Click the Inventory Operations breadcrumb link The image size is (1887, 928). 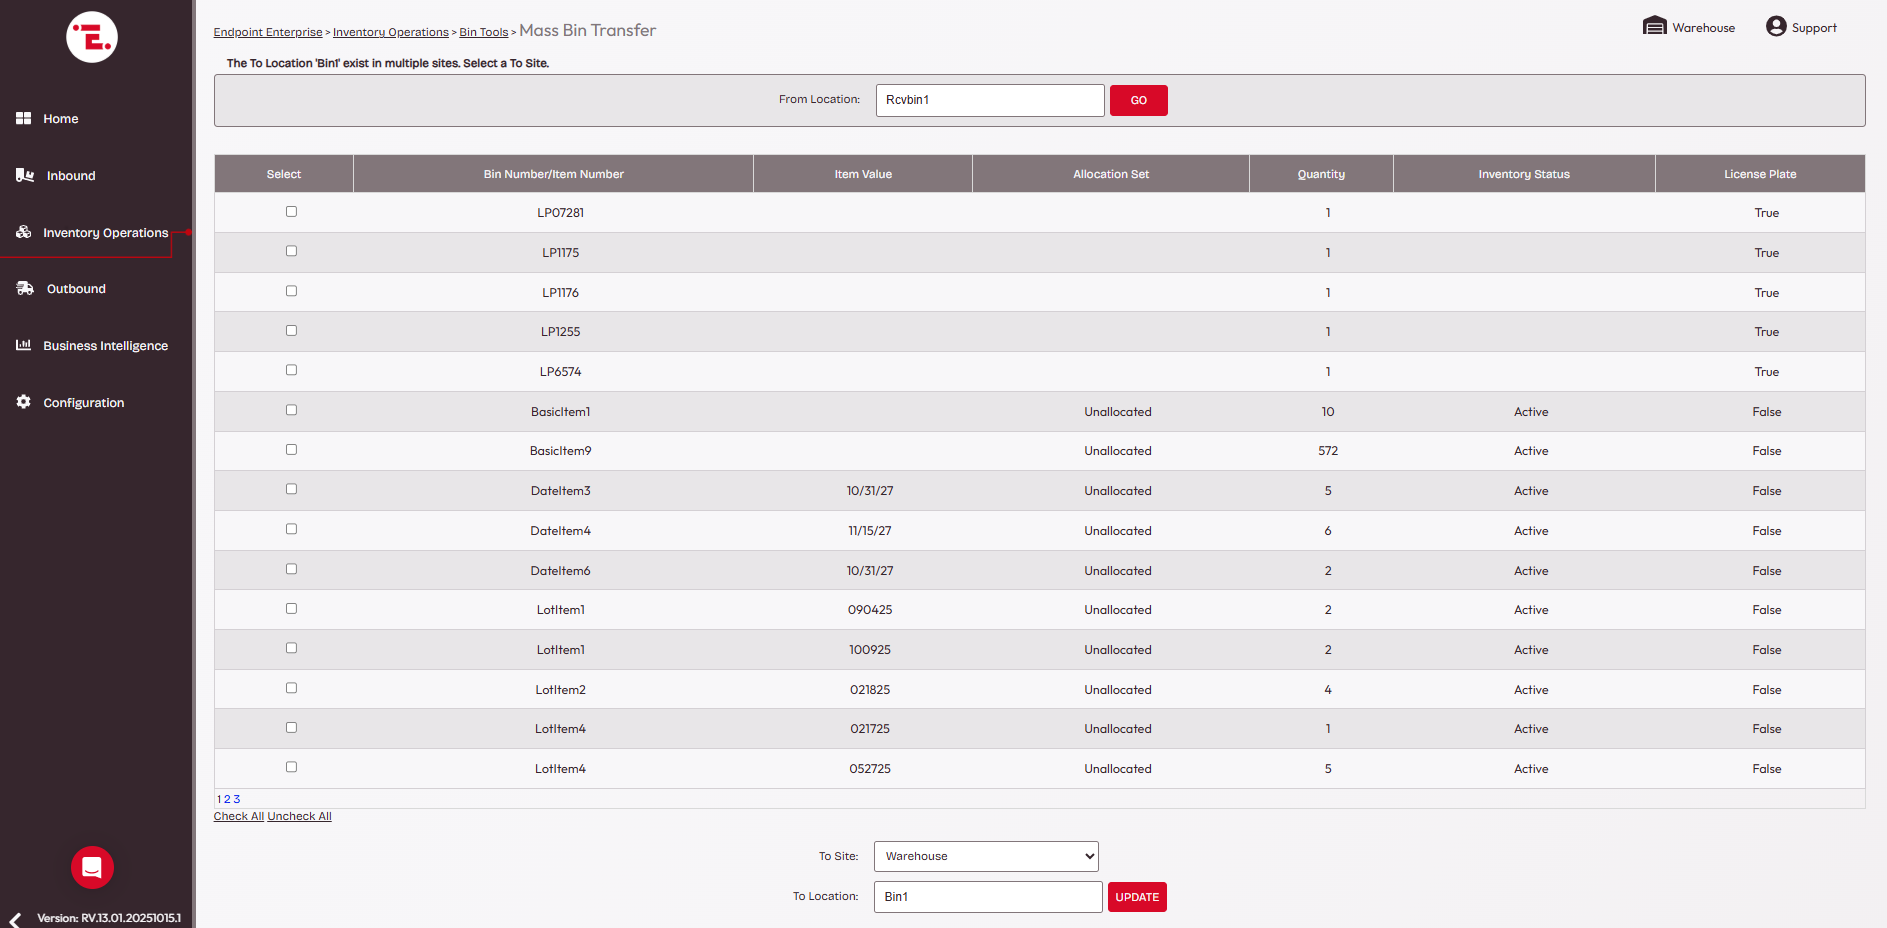click(x=391, y=32)
